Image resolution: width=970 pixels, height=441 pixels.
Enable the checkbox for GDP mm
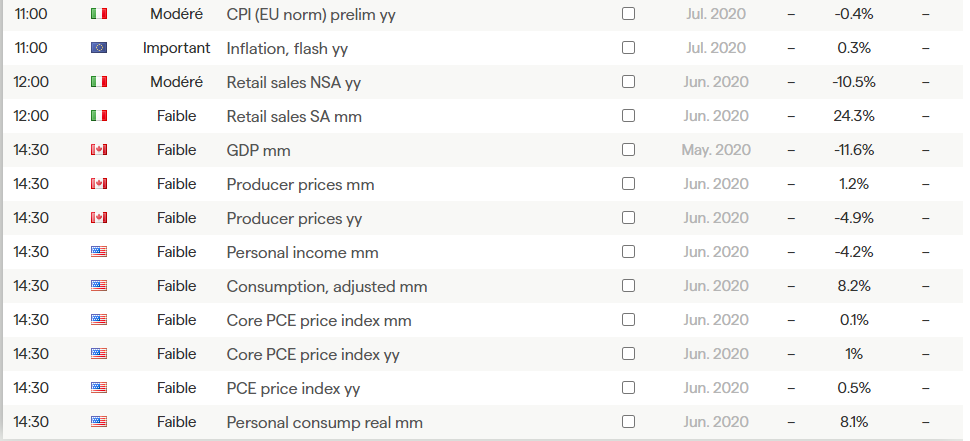[x=628, y=150]
